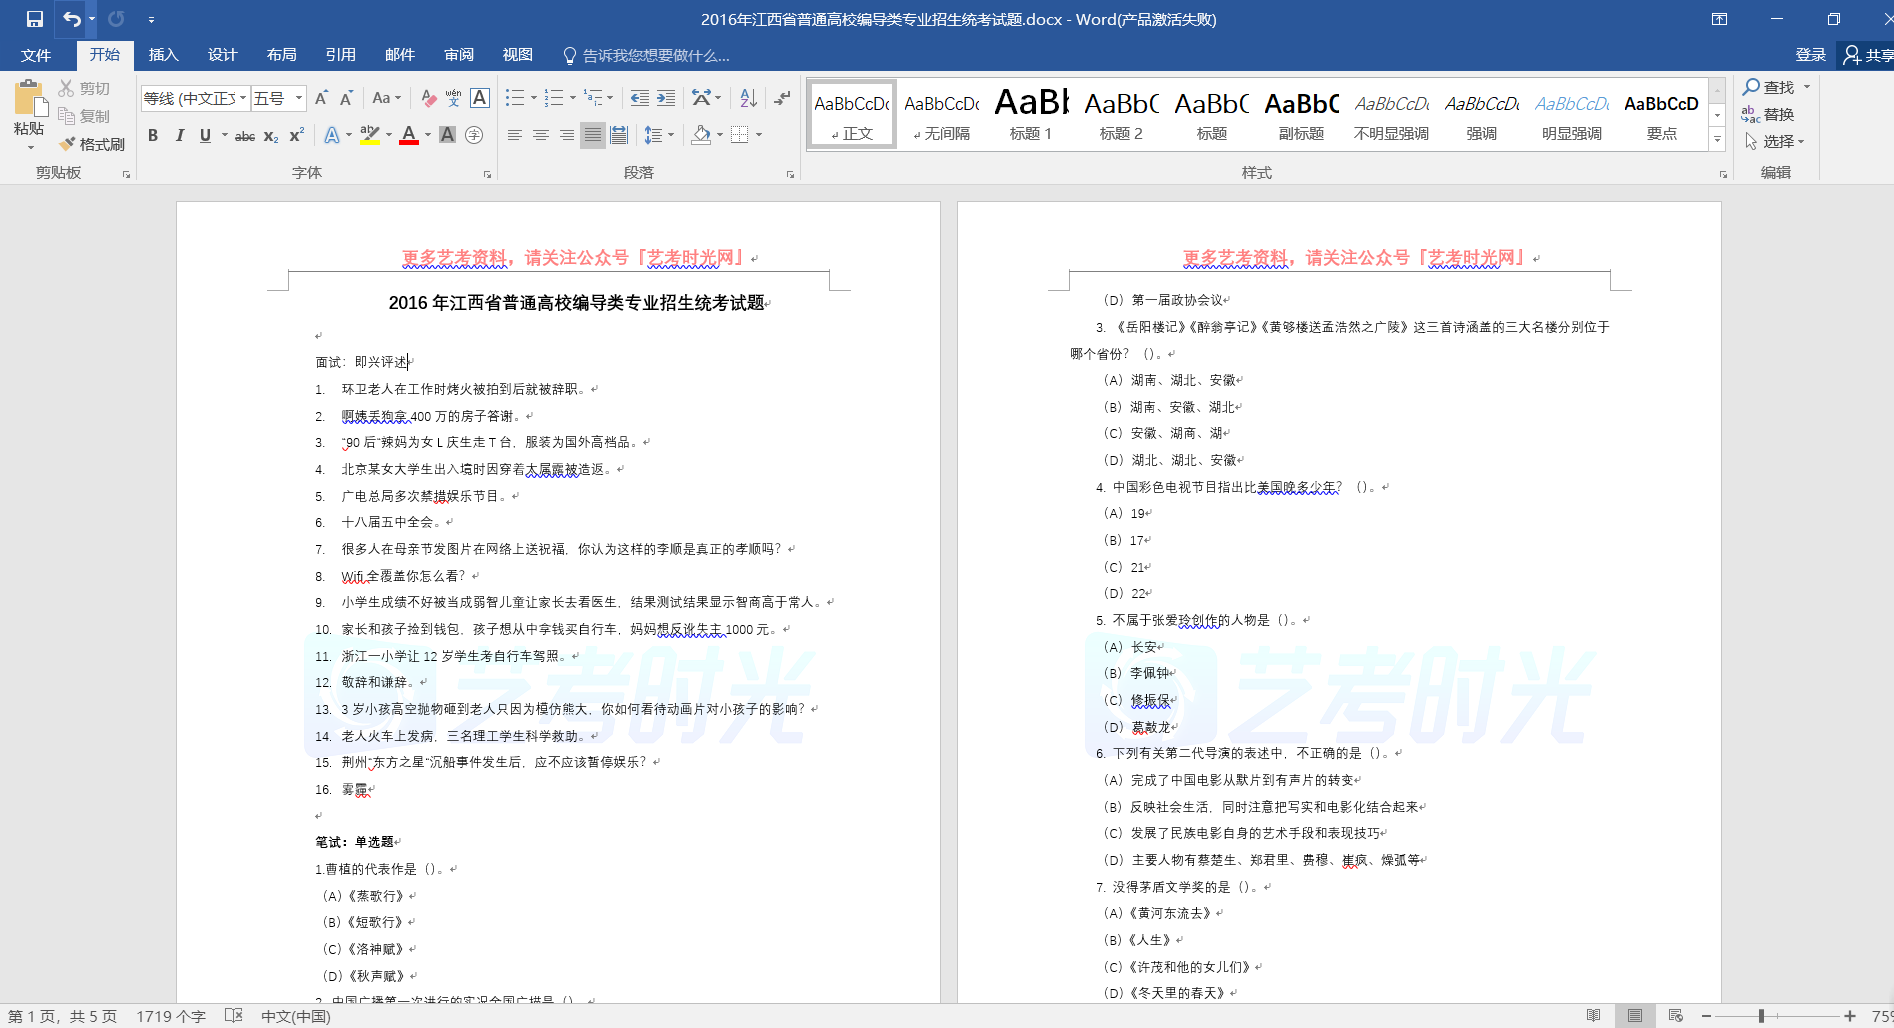This screenshot has height=1028, width=1894.
Task: Open the font name dropdown
Action: pyautogui.click(x=243, y=98)
